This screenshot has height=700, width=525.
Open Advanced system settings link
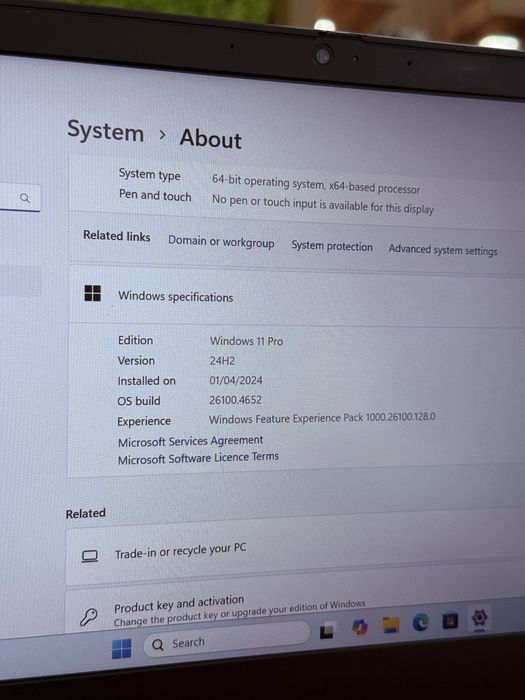click(x=443, y=250)
